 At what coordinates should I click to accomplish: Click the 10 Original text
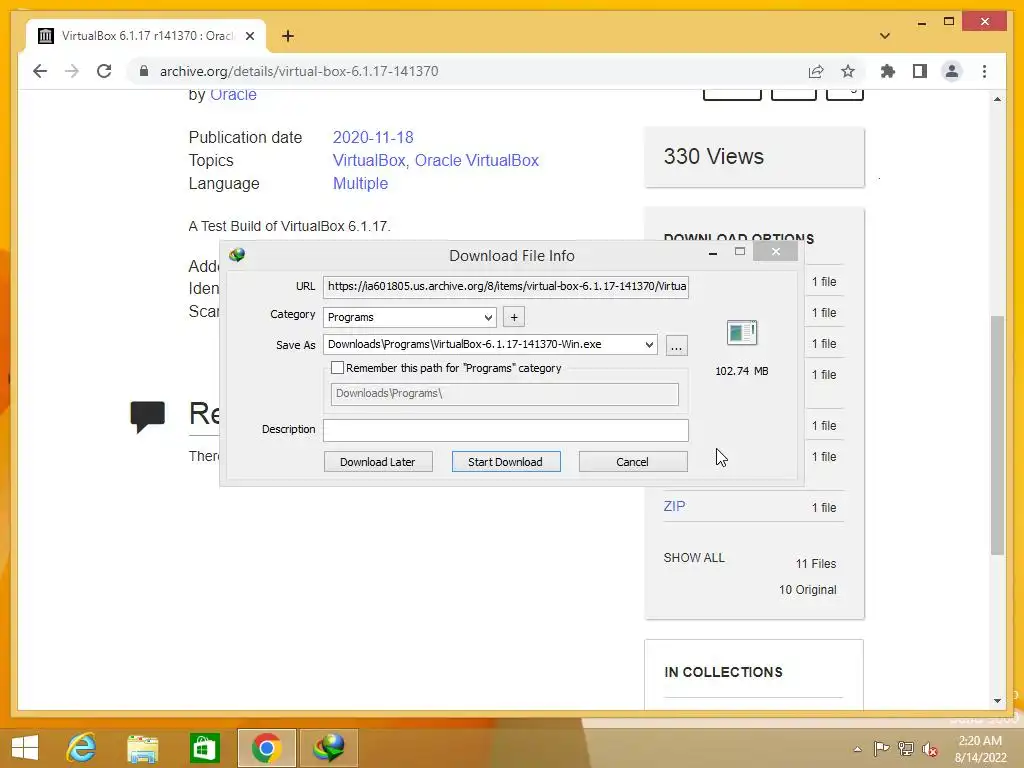pos(807,590)
